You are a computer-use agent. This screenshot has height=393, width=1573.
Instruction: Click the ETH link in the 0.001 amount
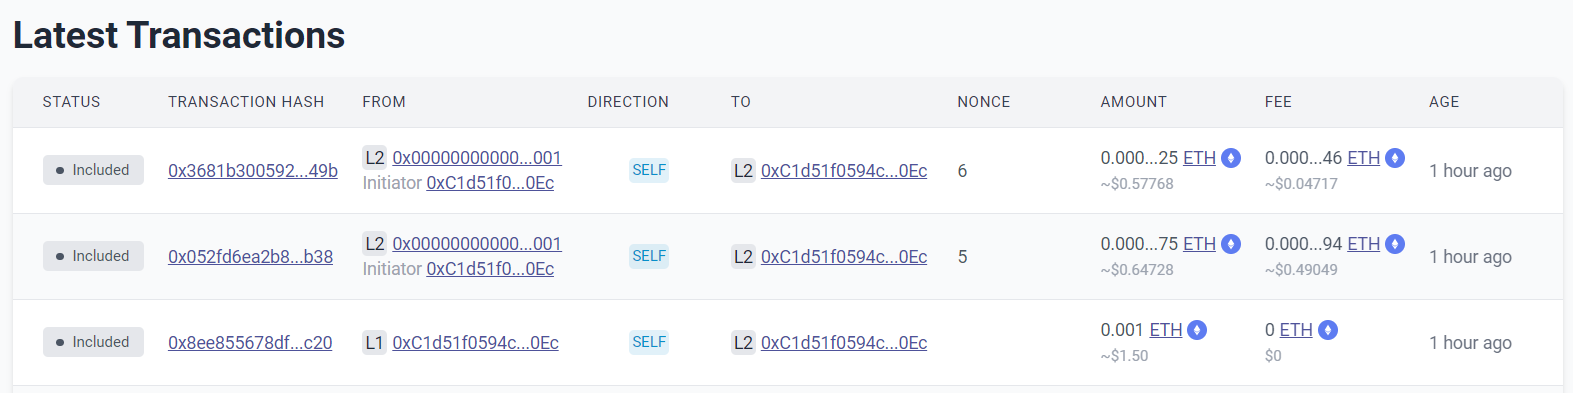(x=1166, y=330)
